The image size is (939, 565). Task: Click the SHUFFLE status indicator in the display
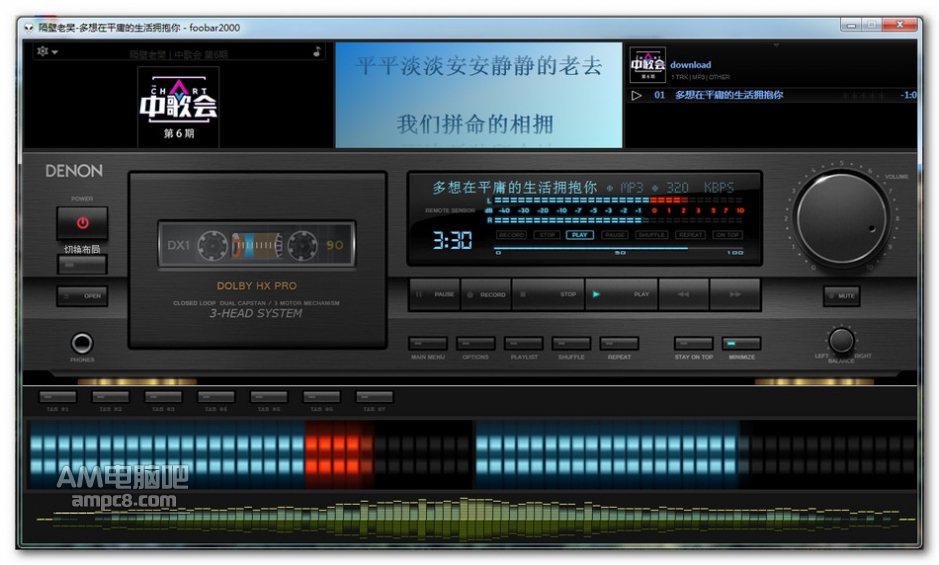652,235
